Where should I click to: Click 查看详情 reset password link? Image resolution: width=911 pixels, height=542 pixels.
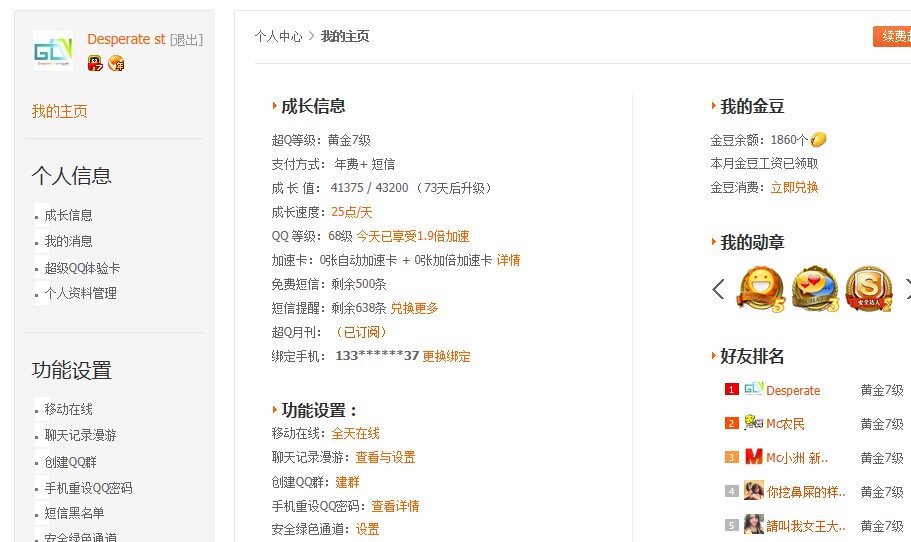[x=395, y=506]
